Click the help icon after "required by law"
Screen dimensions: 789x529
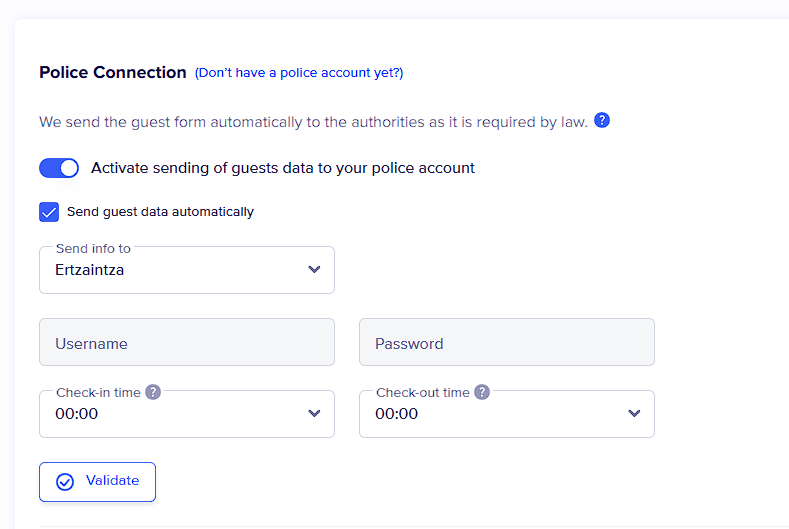pos(602,121)
